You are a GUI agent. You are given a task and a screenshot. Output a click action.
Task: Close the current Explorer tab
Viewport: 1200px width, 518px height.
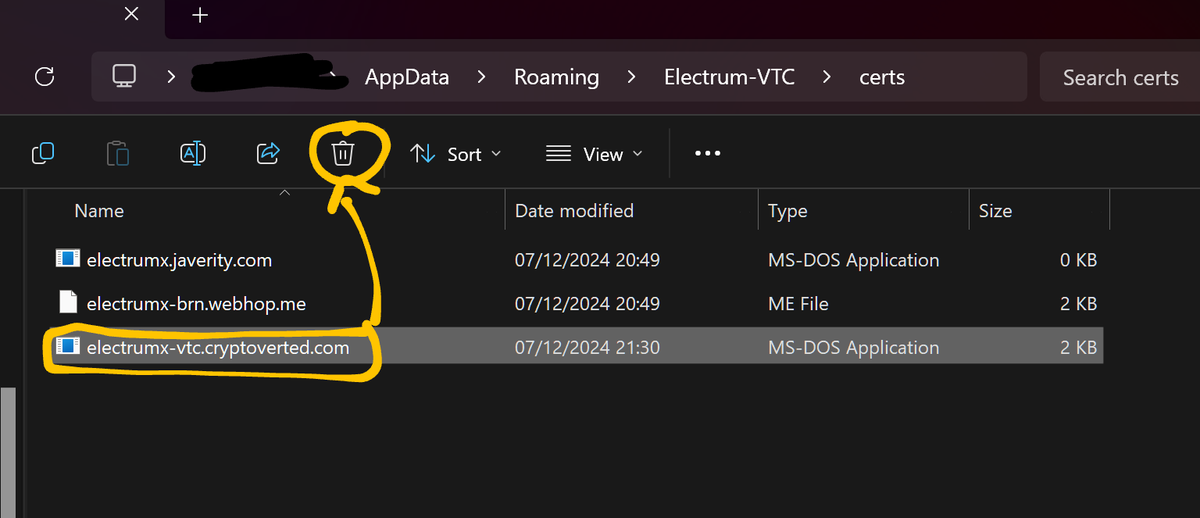132,14
